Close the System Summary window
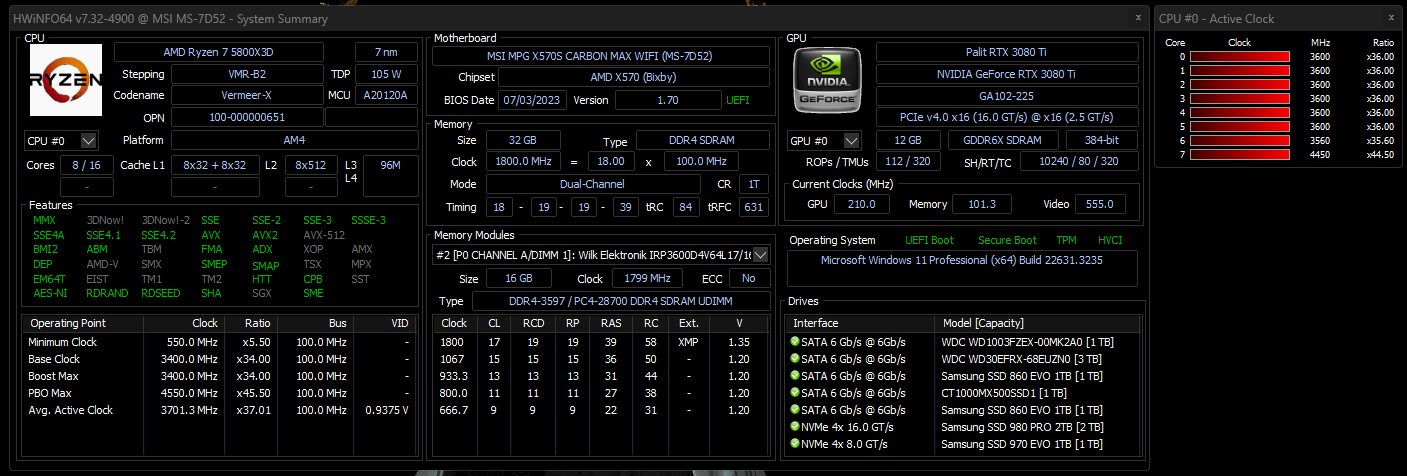Image resolution: width=1407 pixels, height=476 pixels. (x=1138, y=17)
